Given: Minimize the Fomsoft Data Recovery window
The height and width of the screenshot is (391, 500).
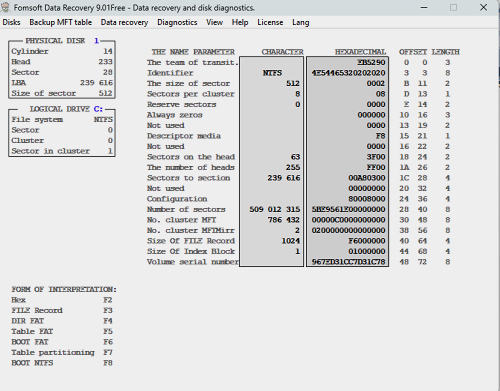Looking at the screenshot, I should 424,7.
